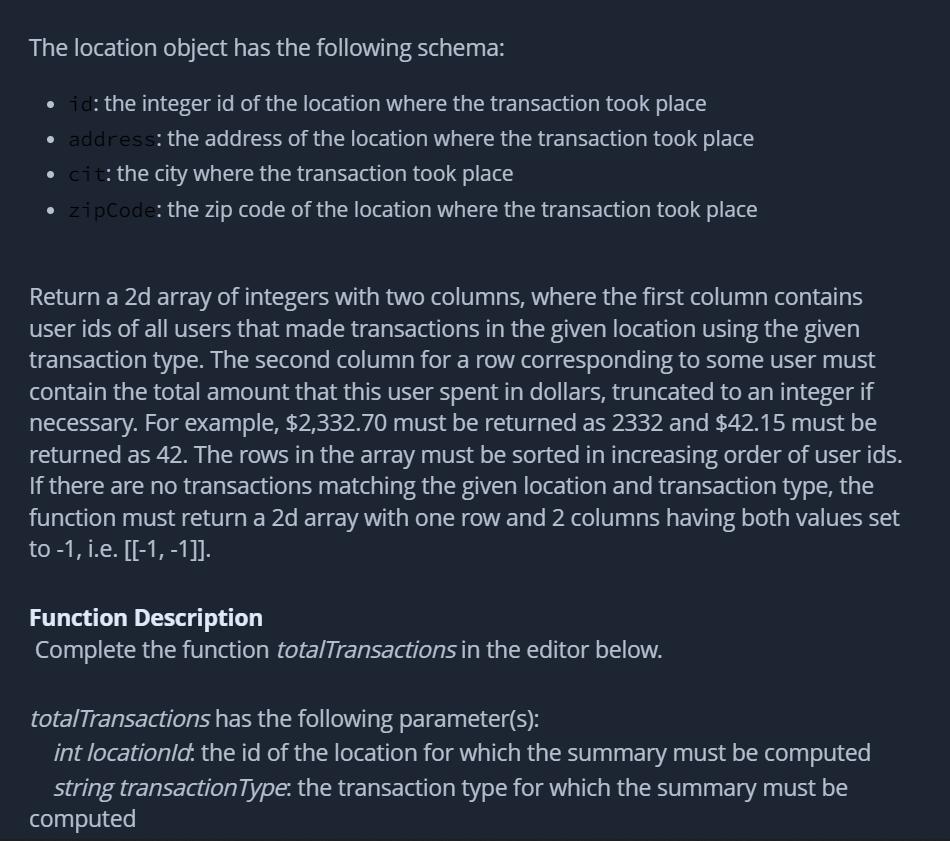Click the bullet before the 'zipCode' field
The image size is (950, 841).
(50, 211)
